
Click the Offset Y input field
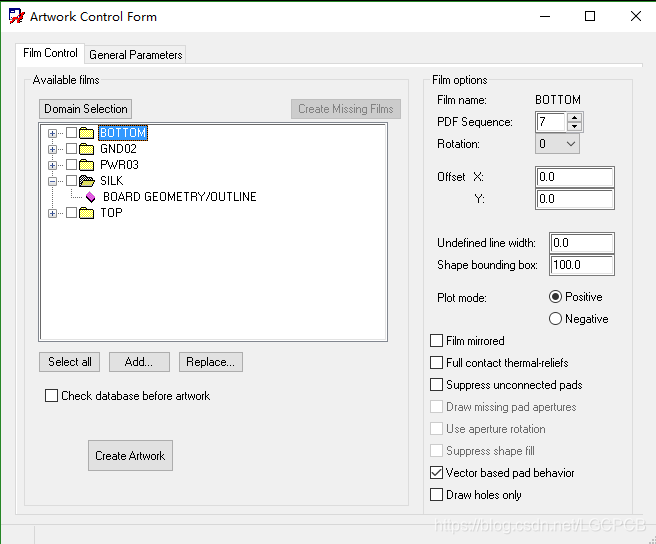click(x=575, y=199)
